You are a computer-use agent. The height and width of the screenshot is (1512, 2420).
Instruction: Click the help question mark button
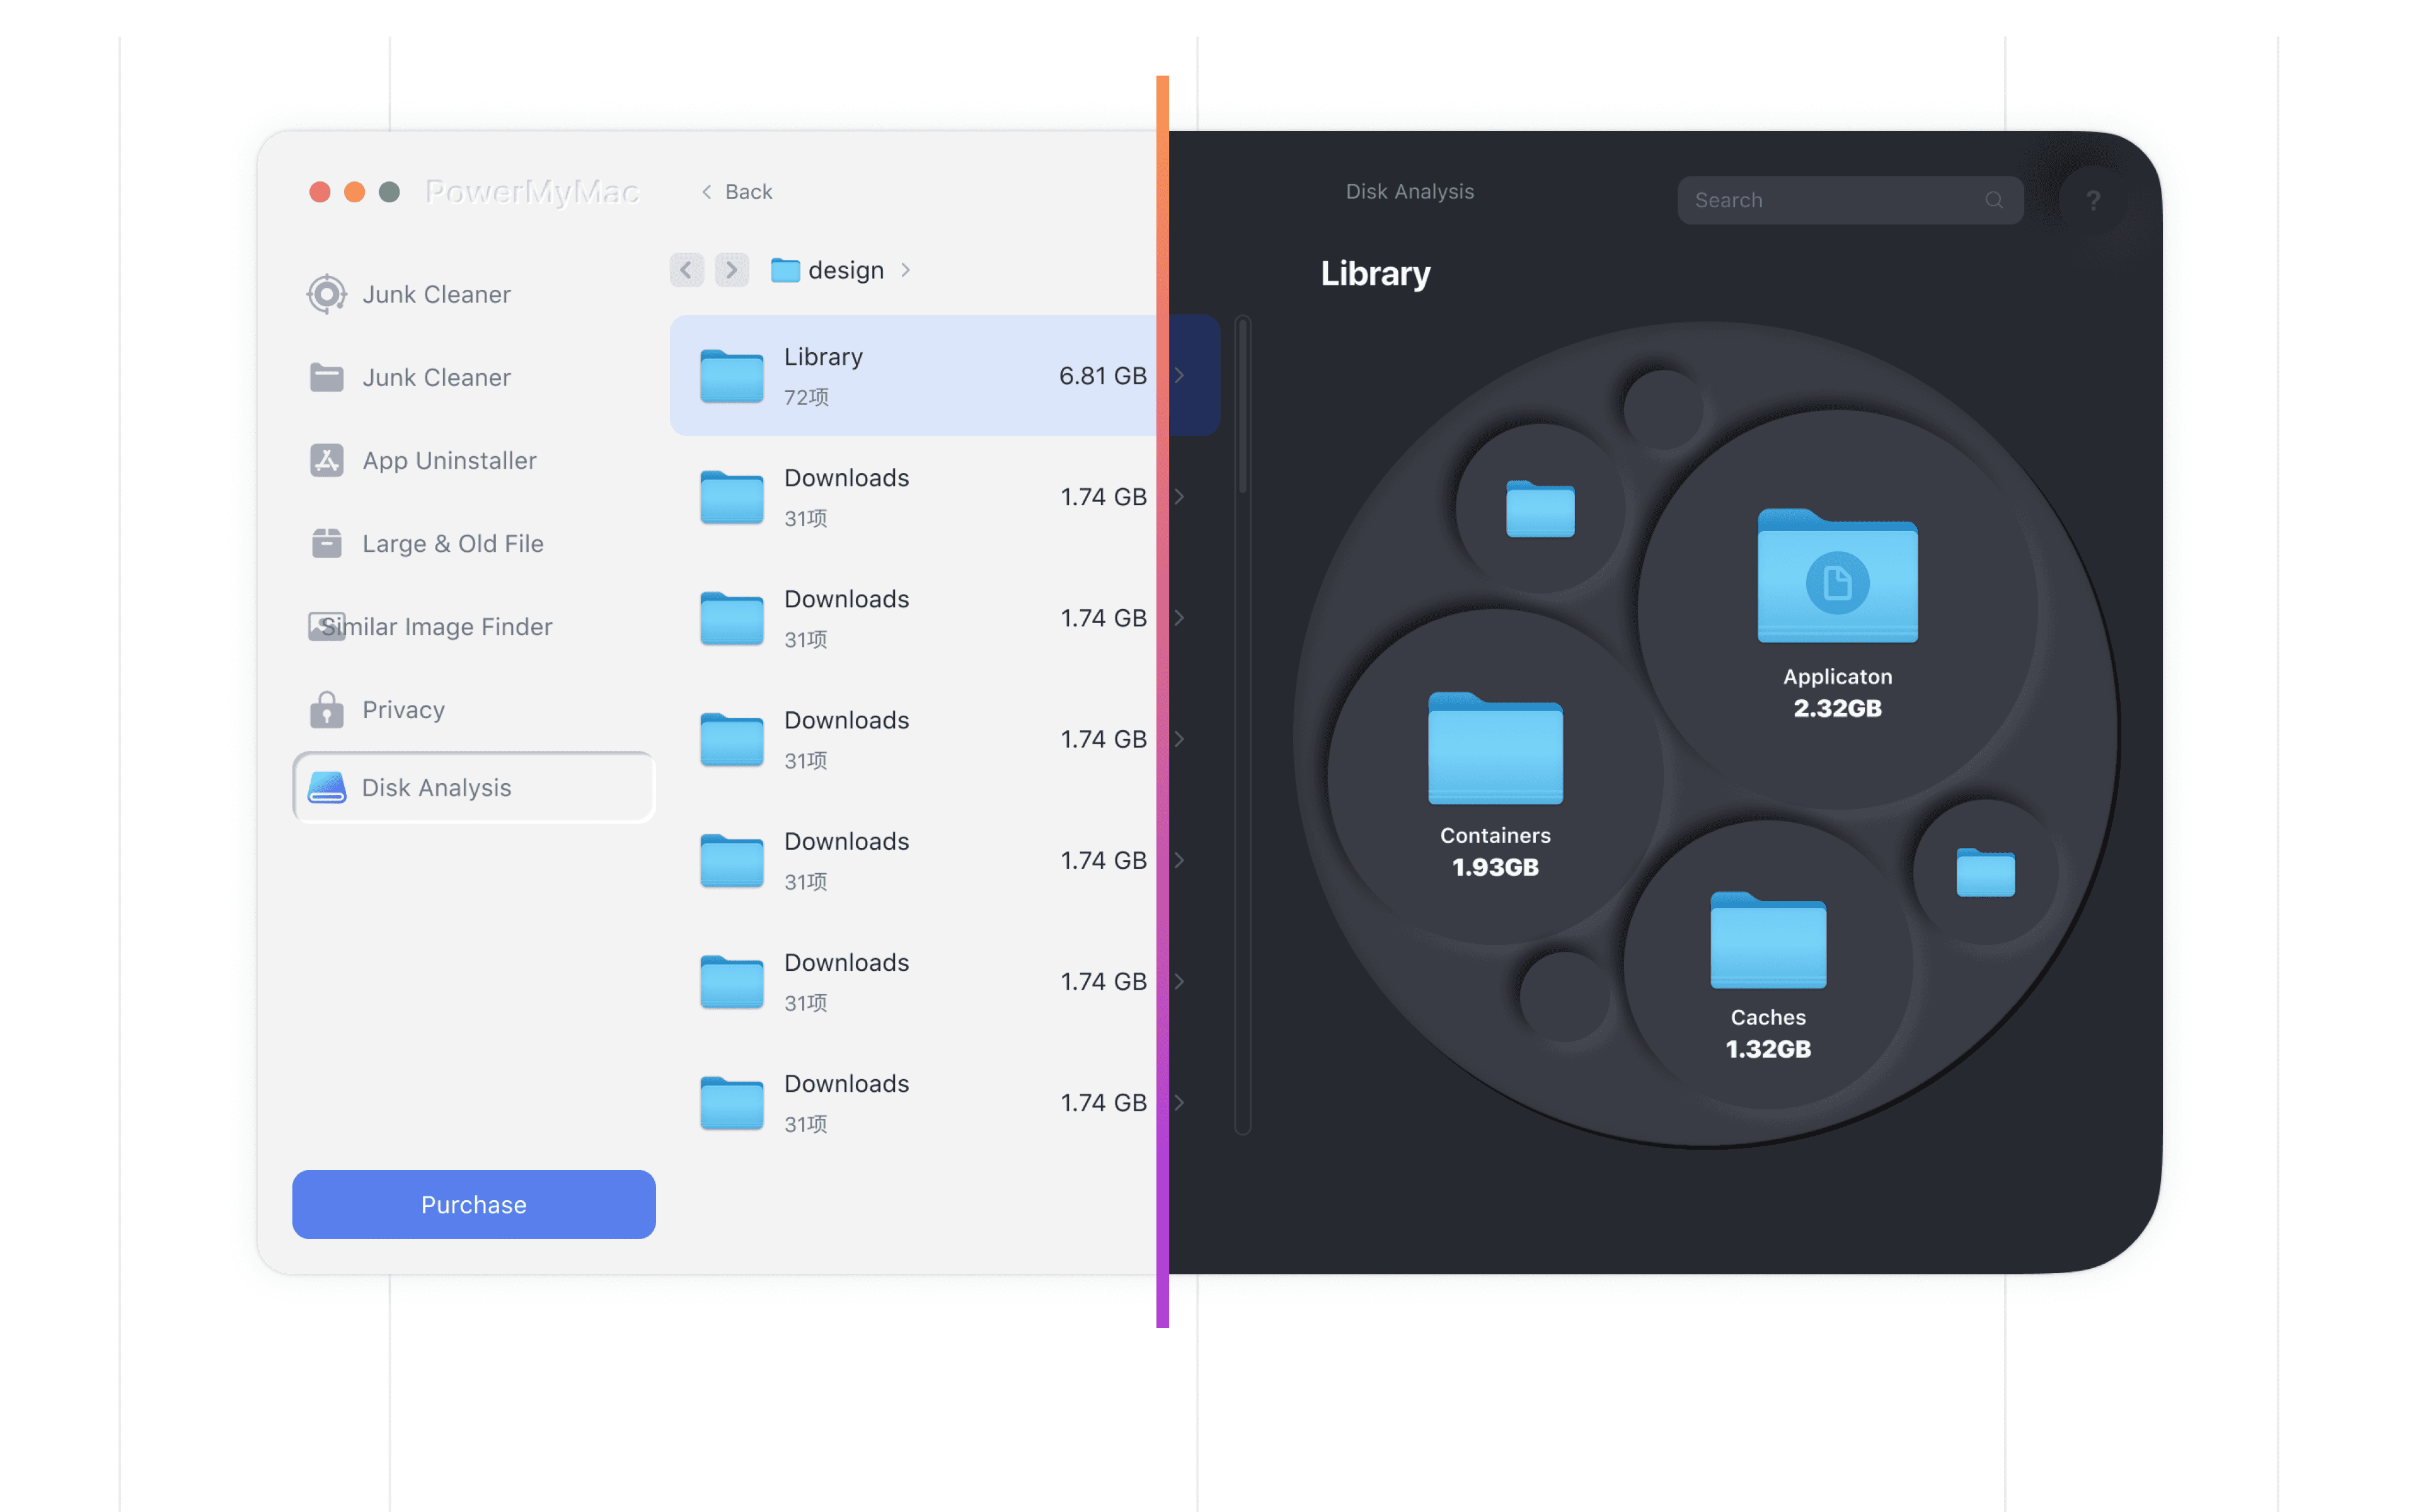[2093, 200]
